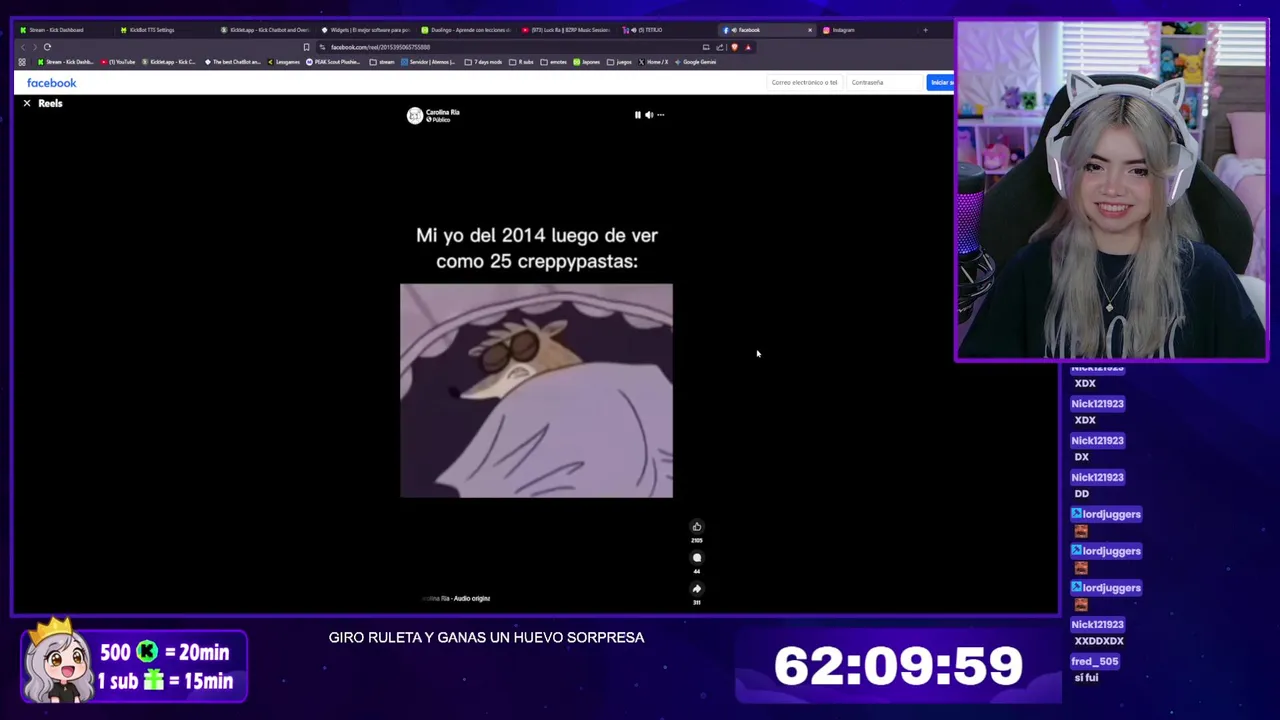This screenshot has width=1280, height=720.
Task: Click the cast screen icon in address bar
Action: tap(706, 47)
